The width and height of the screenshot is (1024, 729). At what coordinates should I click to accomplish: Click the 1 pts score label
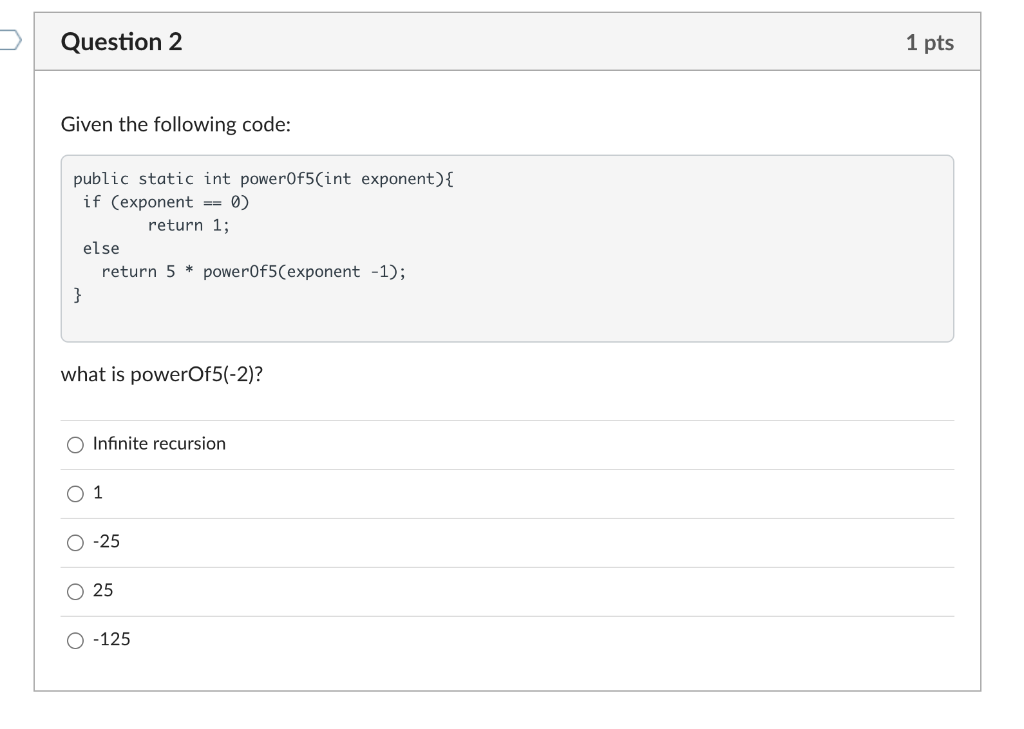929,42
